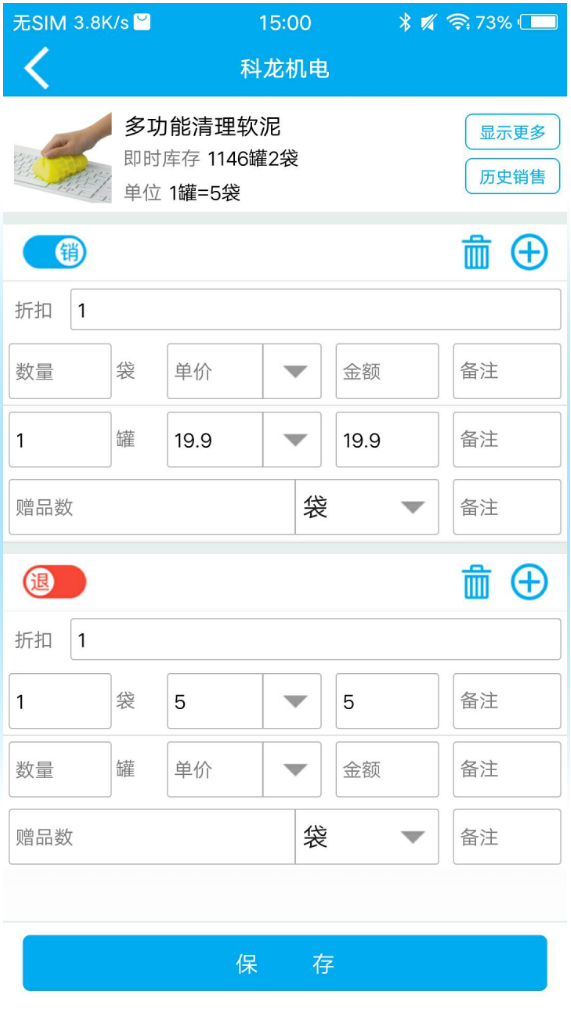Add a new sales entry with plus icon
The height and width of the screenshot is (1009, 571).
point(529,252)
